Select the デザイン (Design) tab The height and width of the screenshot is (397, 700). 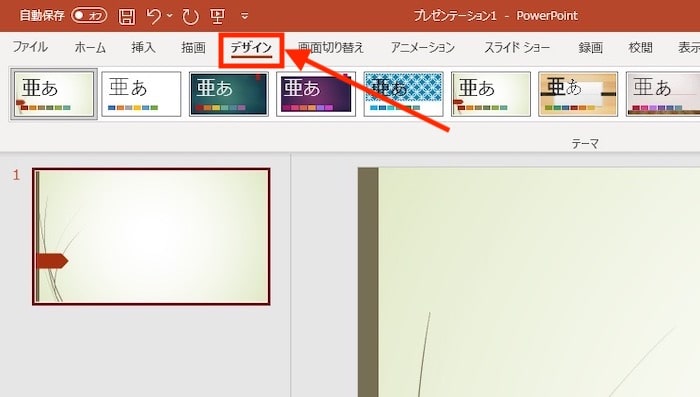tap(251, 48)
